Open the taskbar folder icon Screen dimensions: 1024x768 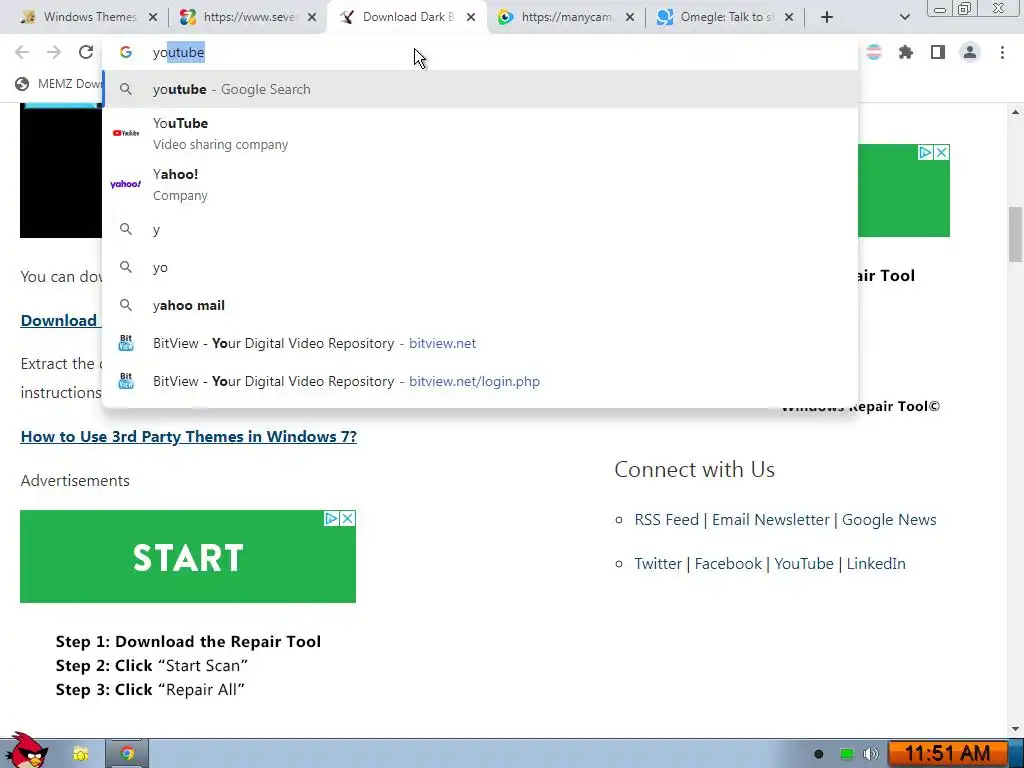[80, 754]
